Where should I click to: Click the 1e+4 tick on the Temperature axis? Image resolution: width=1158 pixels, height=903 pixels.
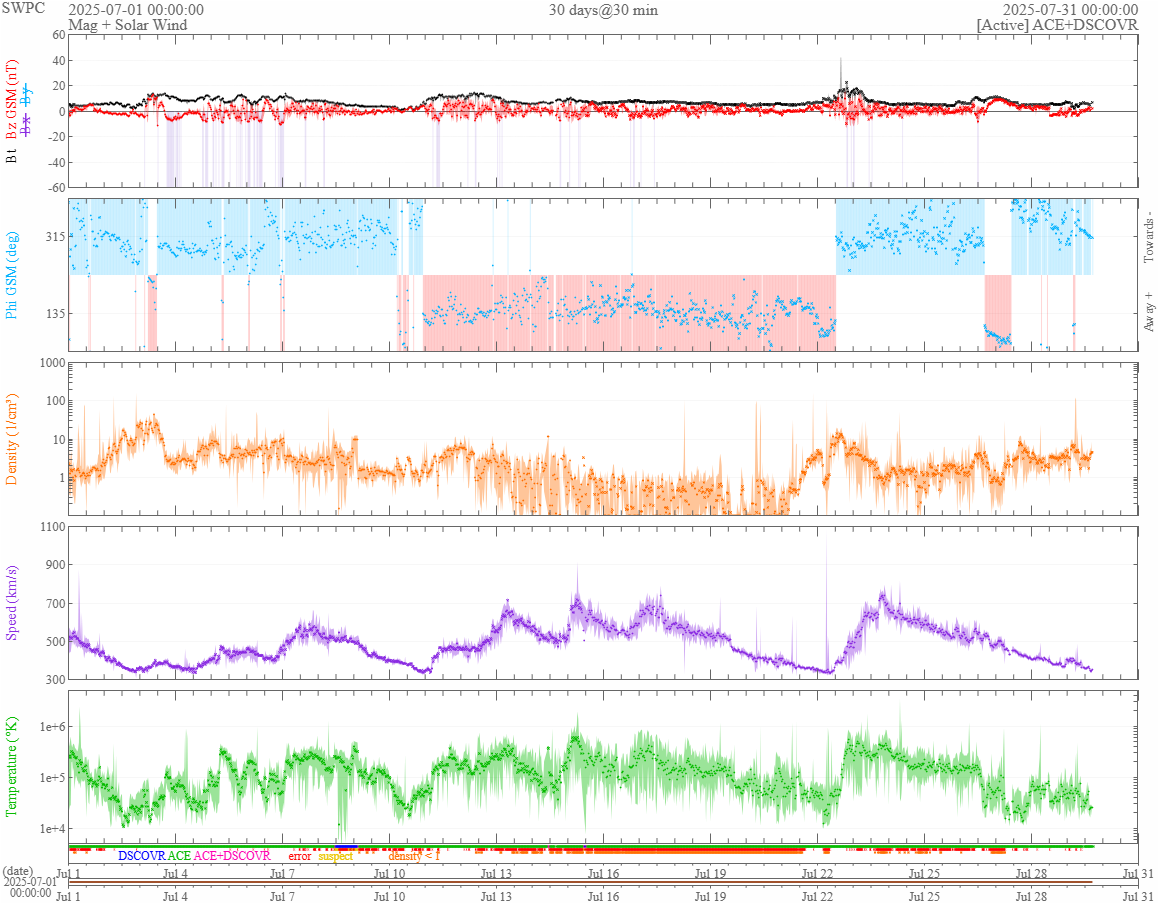tap(53, 829)
